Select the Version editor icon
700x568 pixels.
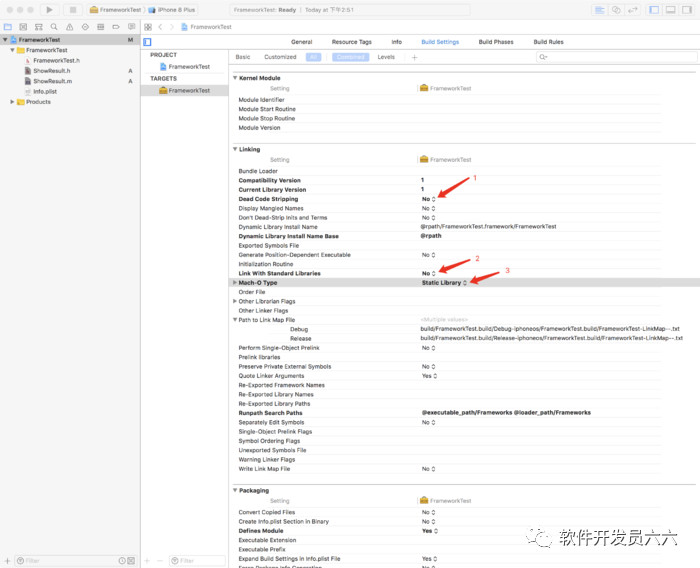633,10
